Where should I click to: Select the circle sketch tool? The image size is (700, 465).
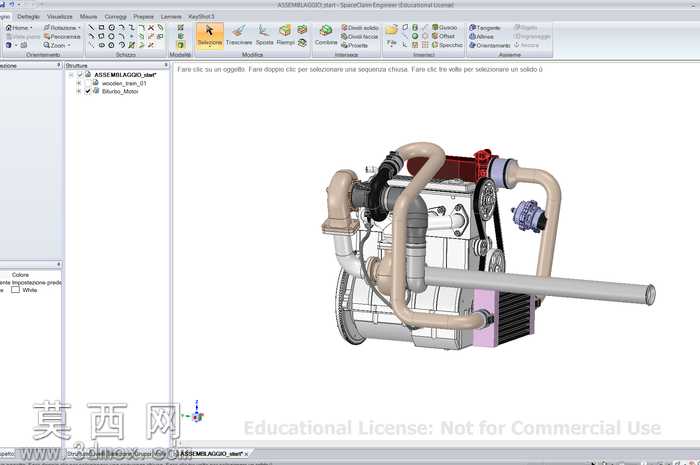point(111,28)
